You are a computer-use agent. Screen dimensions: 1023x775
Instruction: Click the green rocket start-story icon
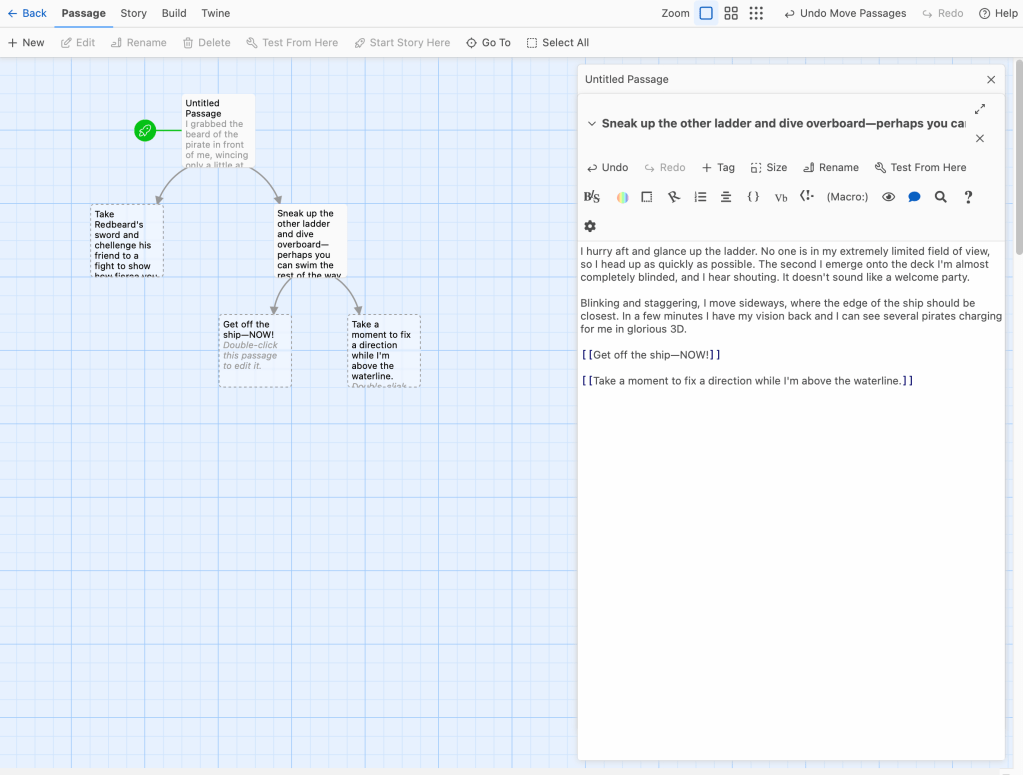[145, 130]
